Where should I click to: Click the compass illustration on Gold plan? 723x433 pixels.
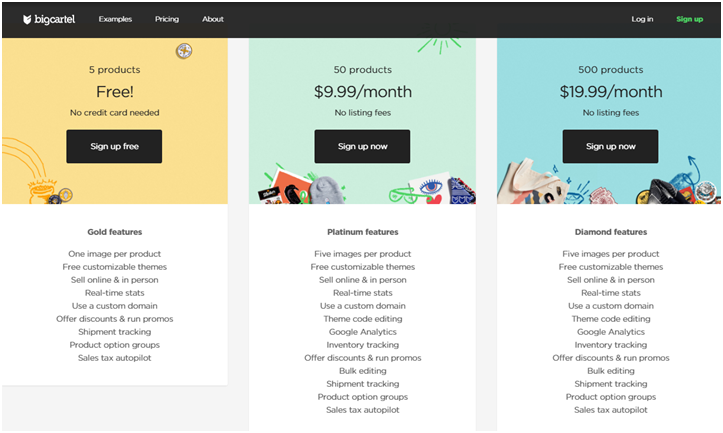click(183, 50)
